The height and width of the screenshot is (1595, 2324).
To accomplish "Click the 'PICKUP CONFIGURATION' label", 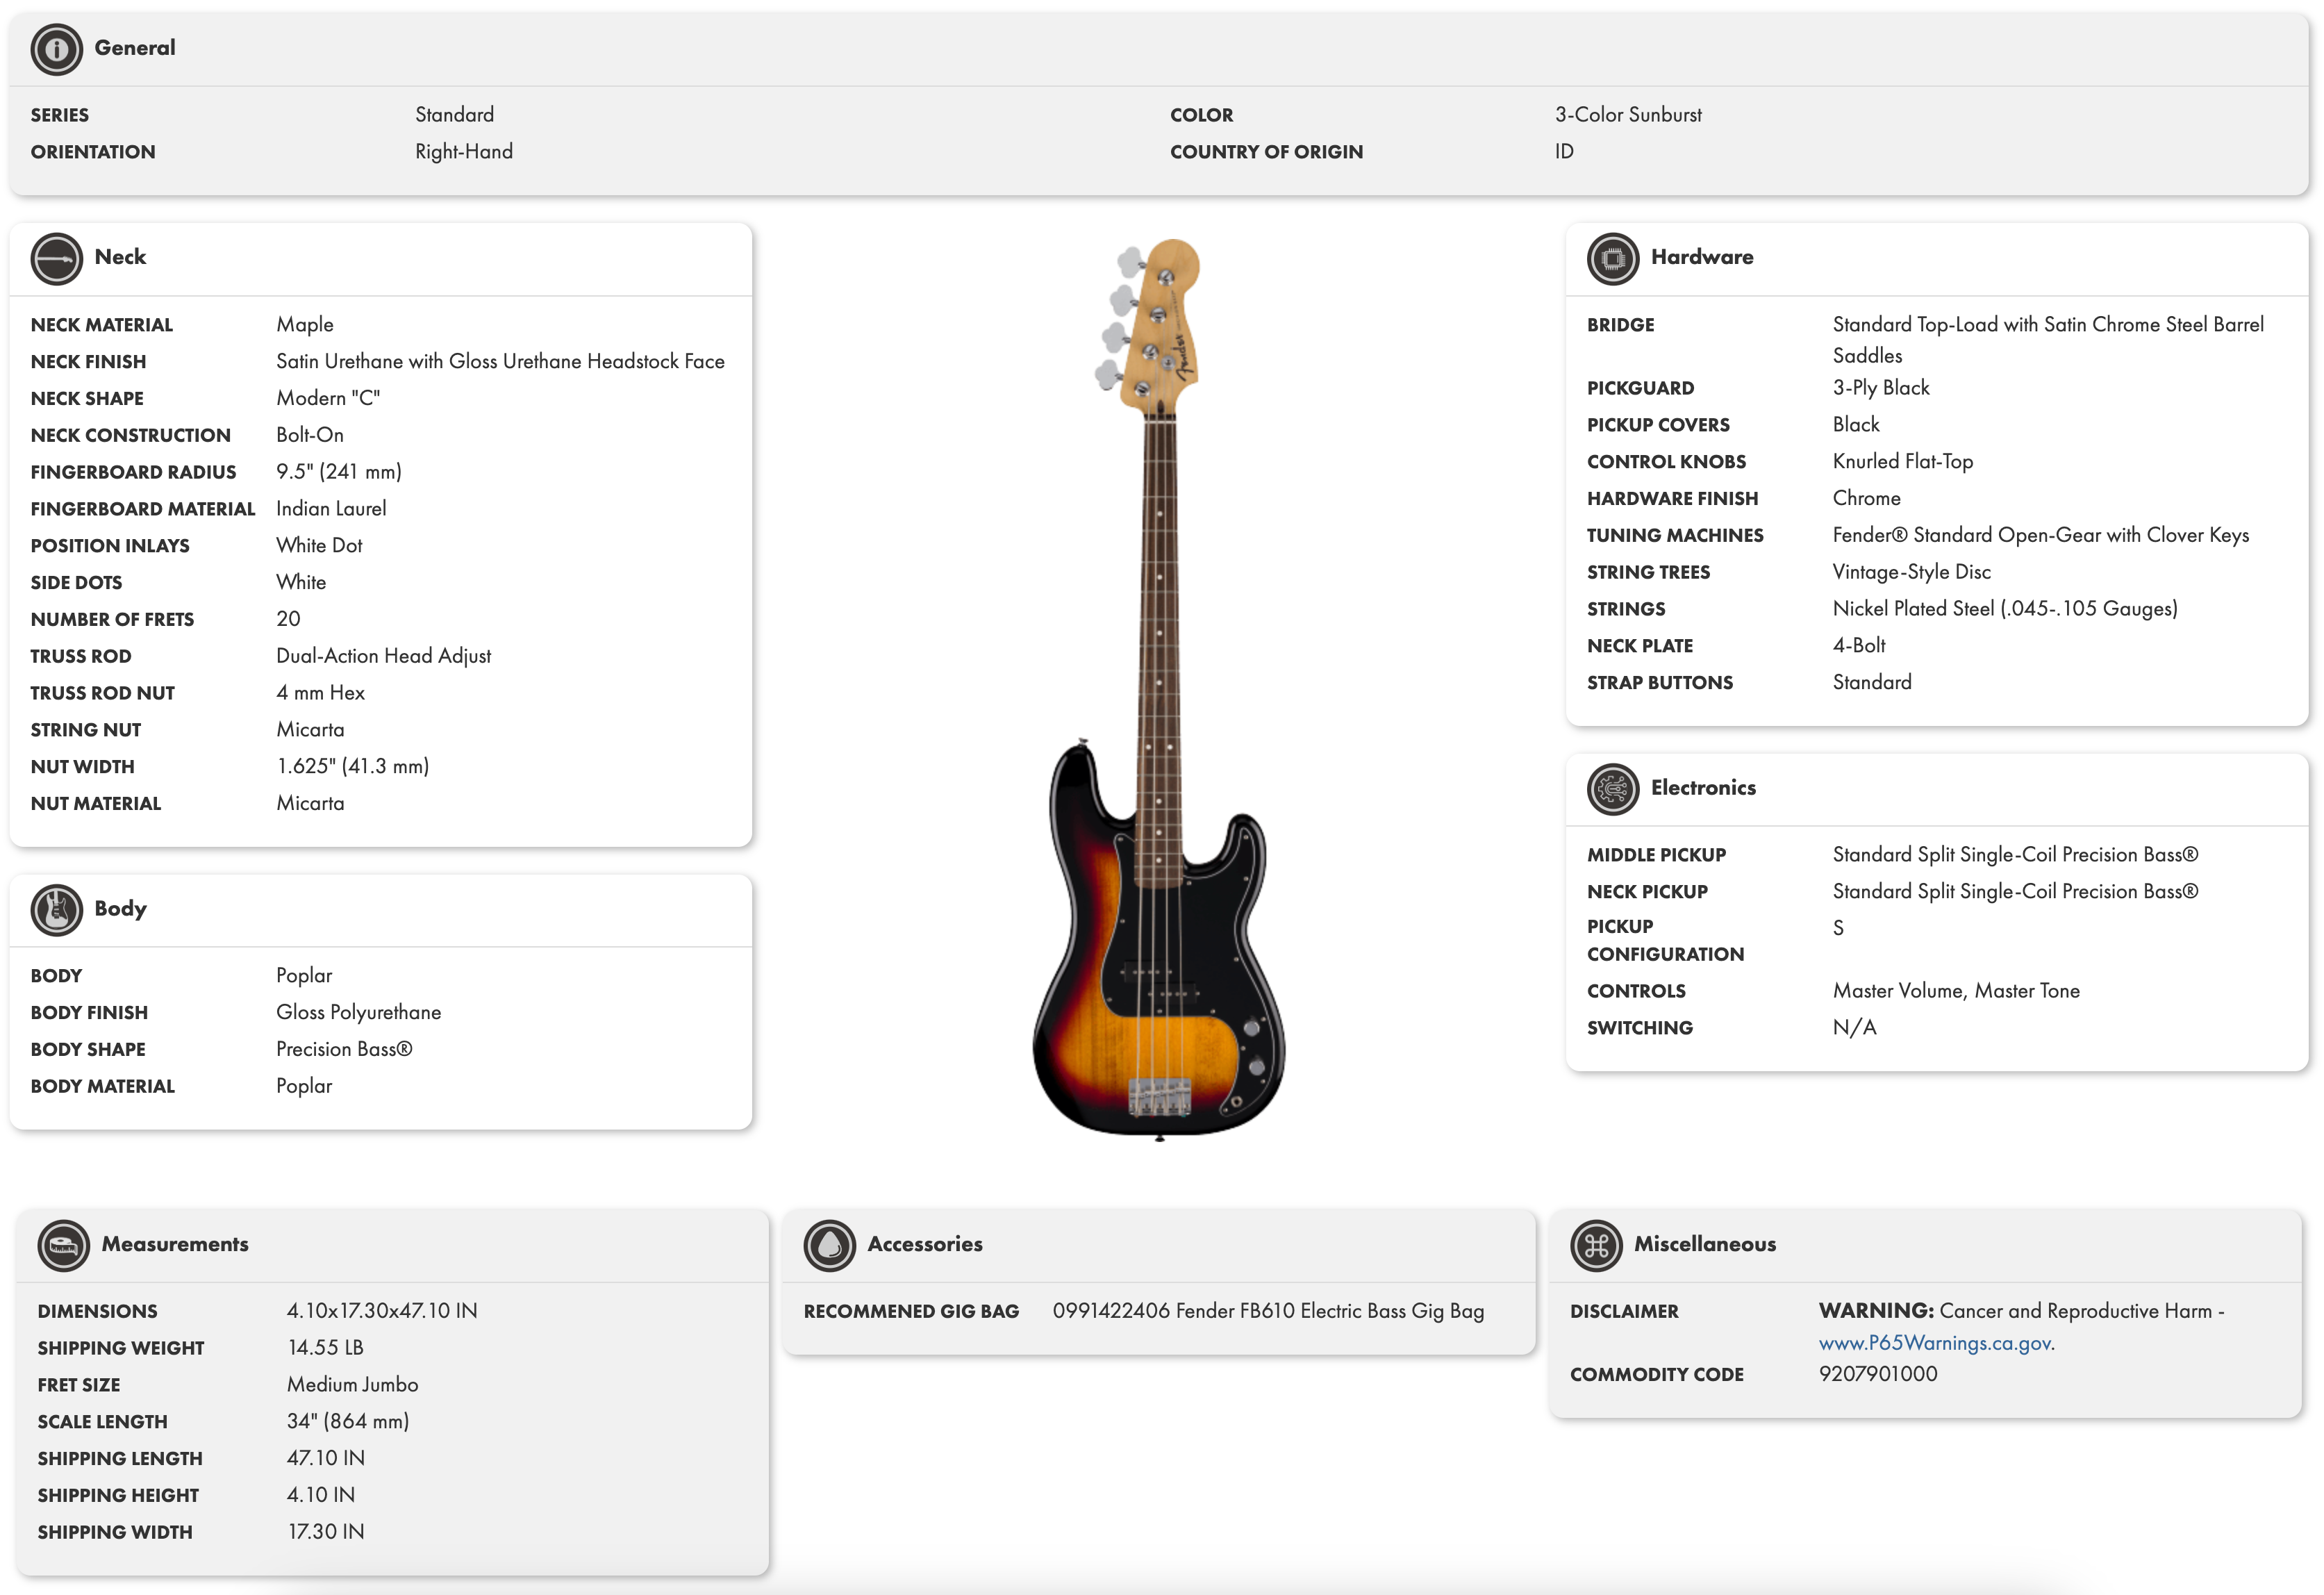I will coord(1665,940).
